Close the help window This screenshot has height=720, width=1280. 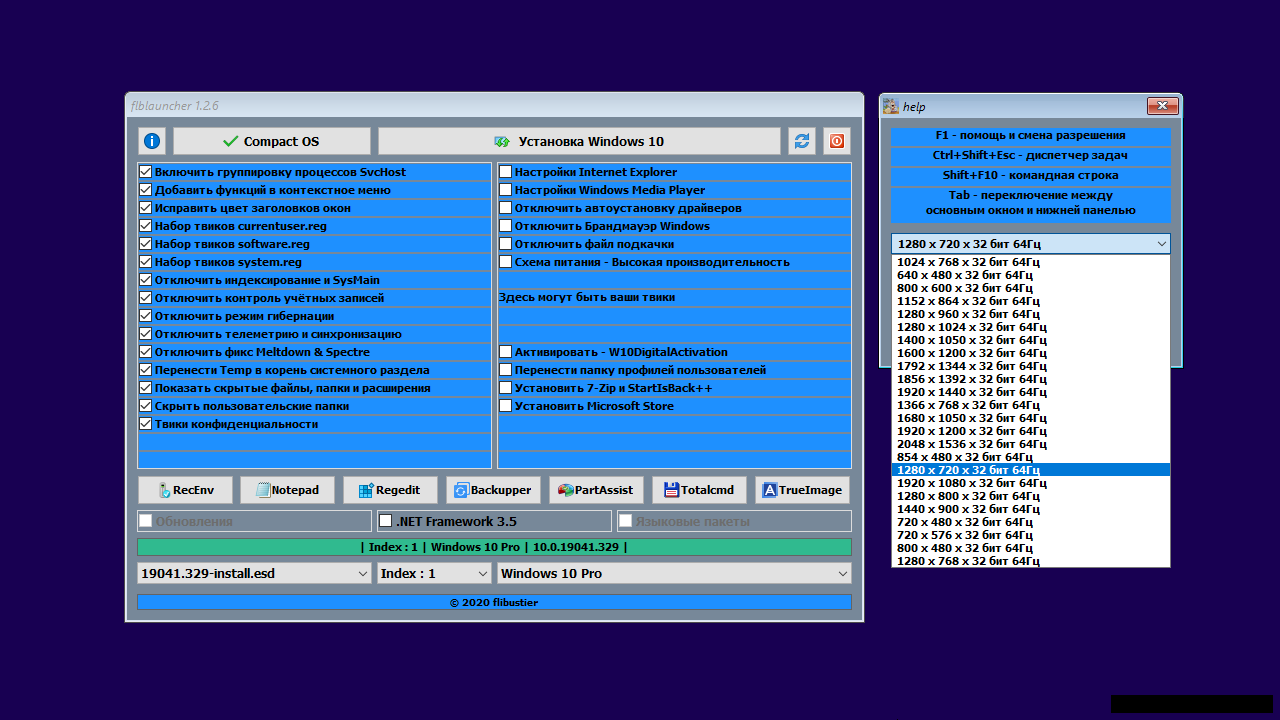(1162, 106)
